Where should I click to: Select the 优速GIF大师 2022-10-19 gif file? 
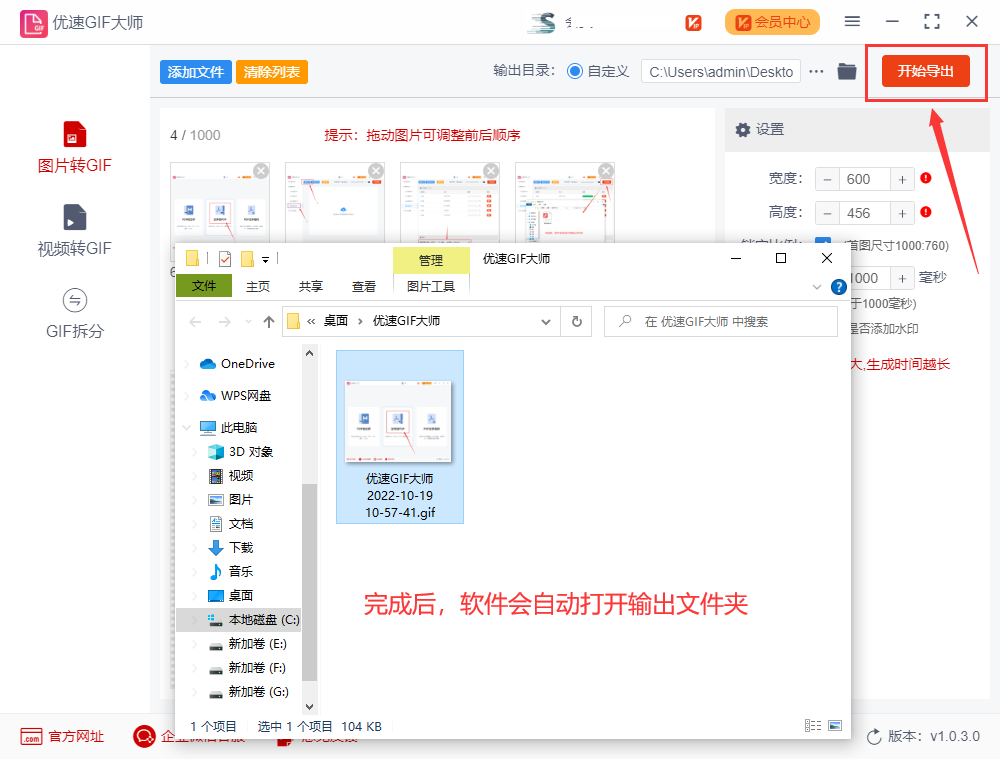pyautogui.click(x=400, y=437)
